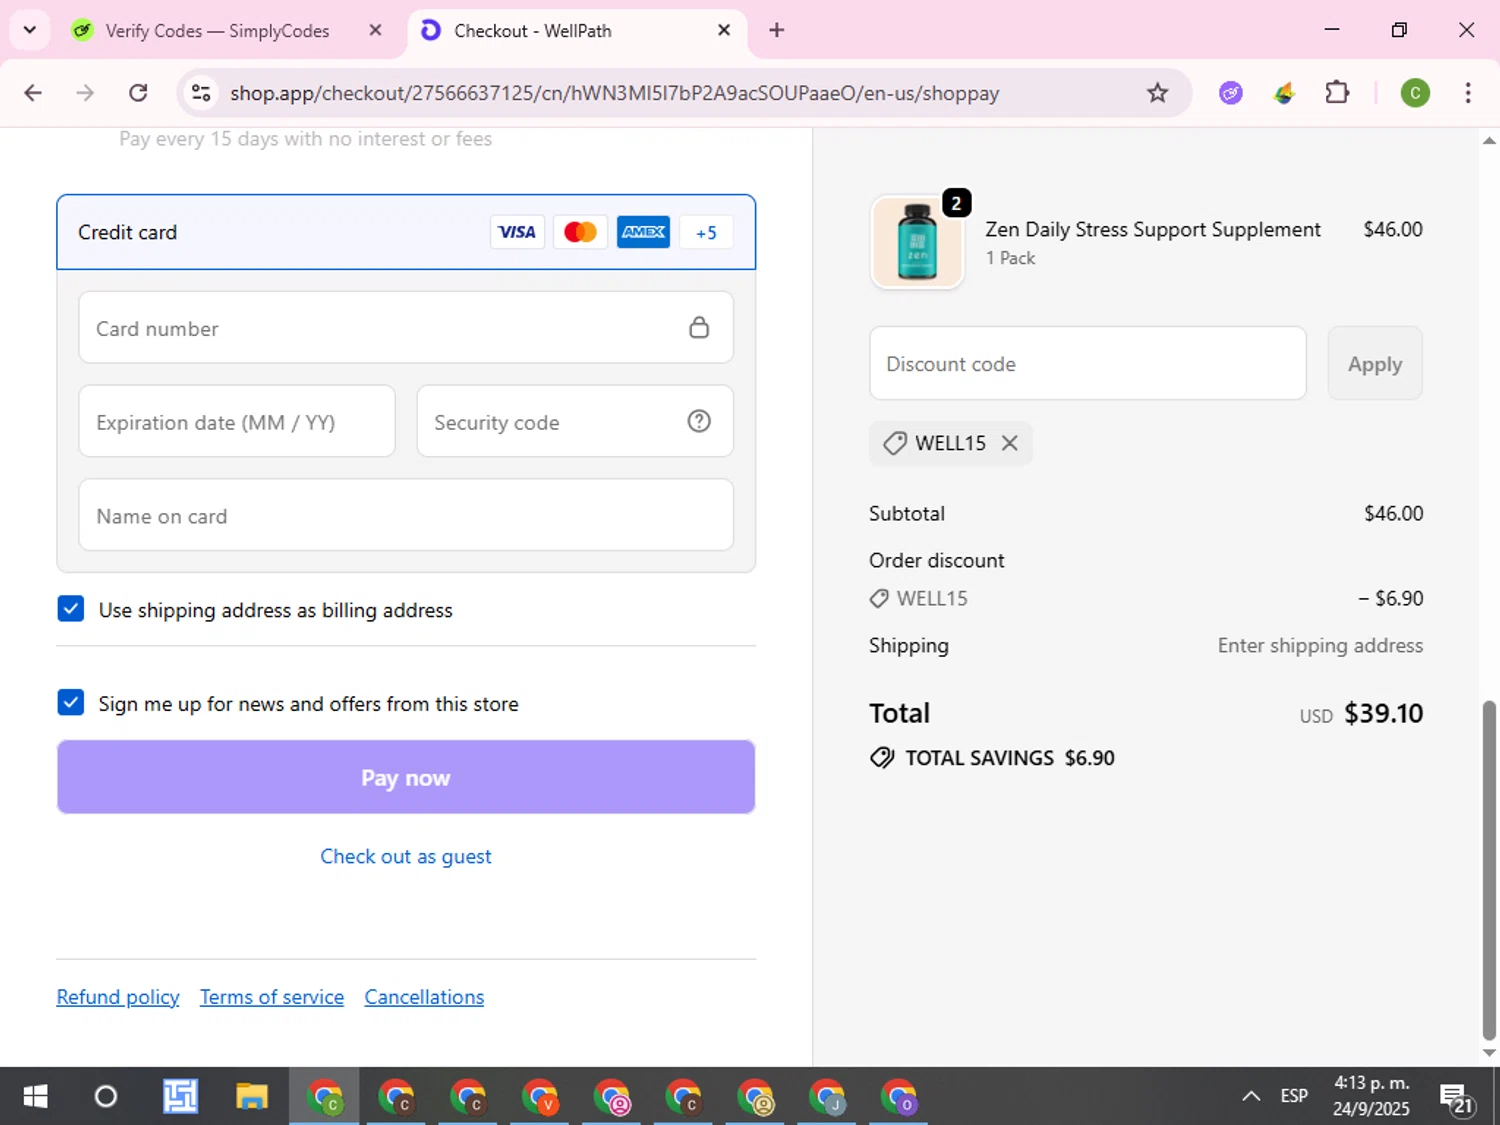Click the Pay now button

pos(406,777)
